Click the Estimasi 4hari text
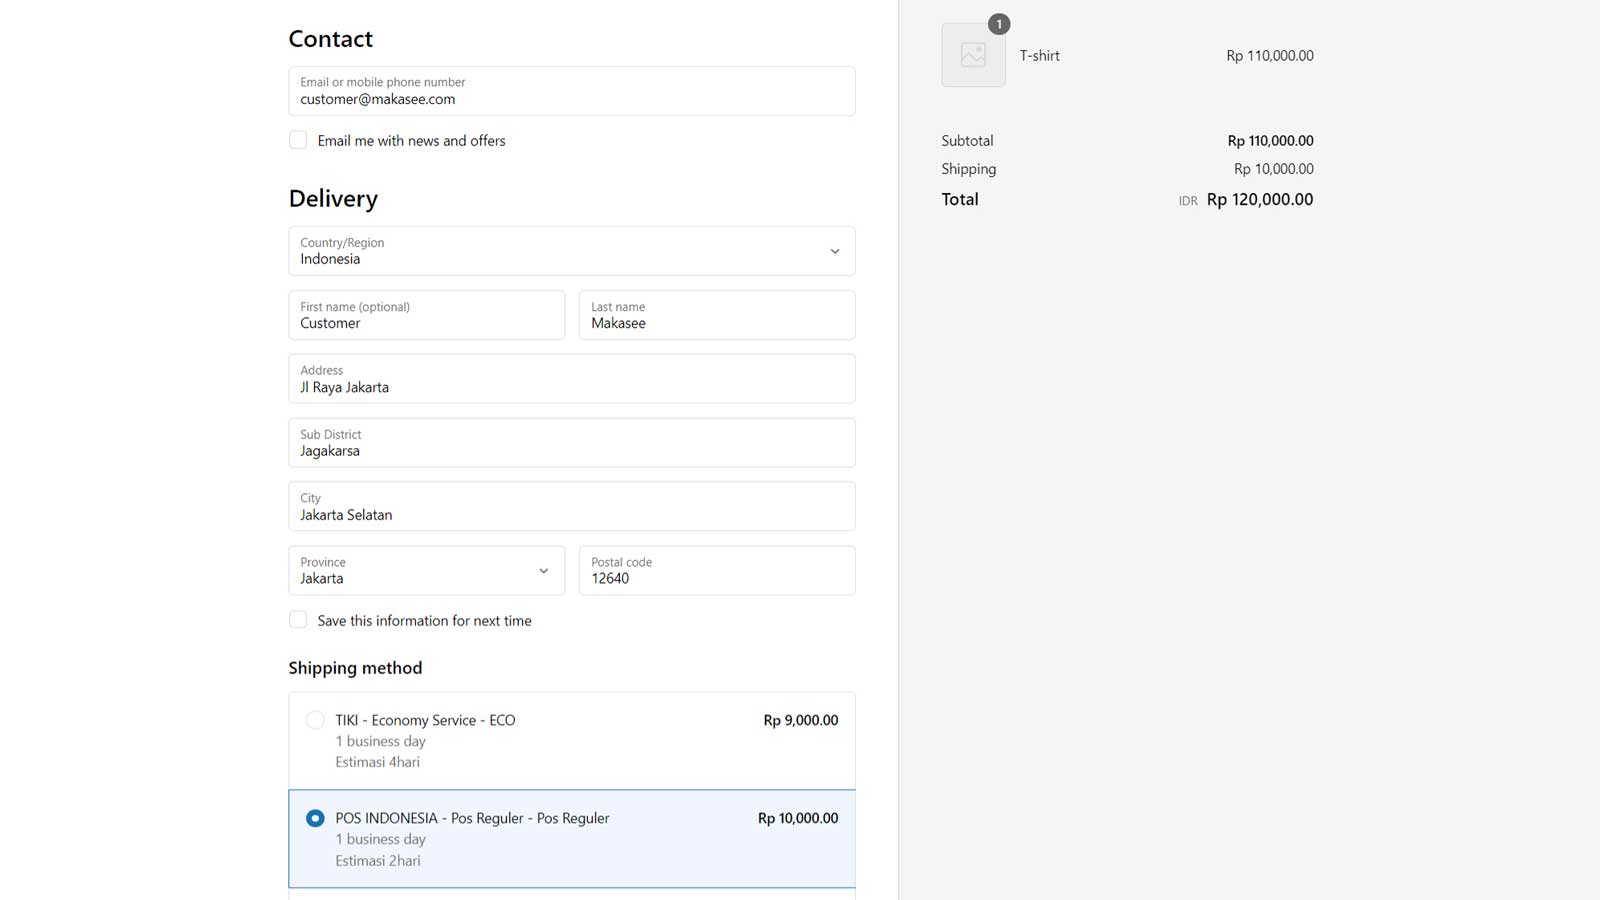This screenshot has width=1600, height=900. point(378,762)
